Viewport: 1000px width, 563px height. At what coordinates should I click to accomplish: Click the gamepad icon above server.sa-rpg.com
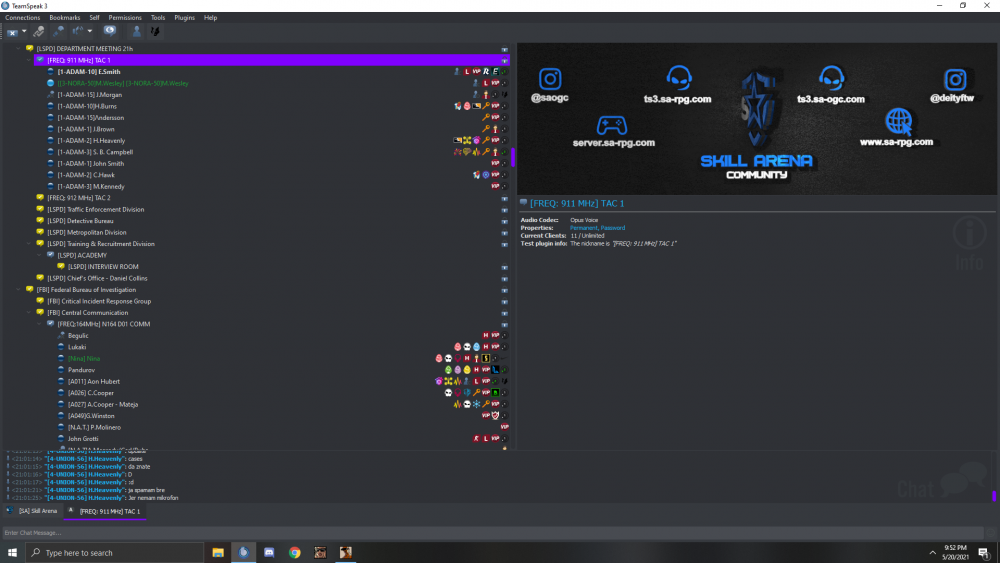tap(611, 126)
